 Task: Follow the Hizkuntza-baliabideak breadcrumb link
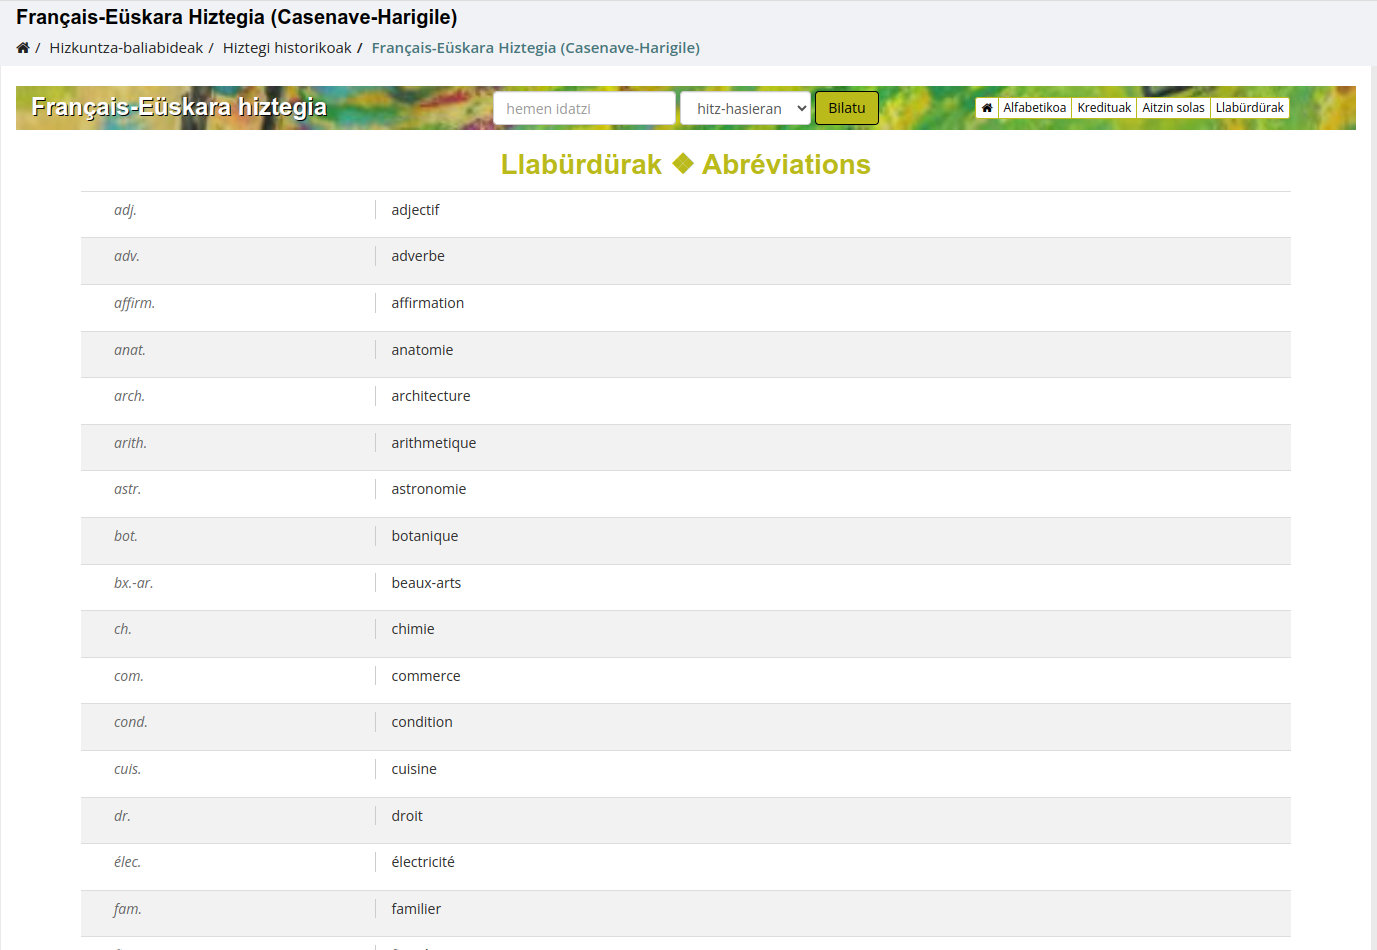point(126,48)
